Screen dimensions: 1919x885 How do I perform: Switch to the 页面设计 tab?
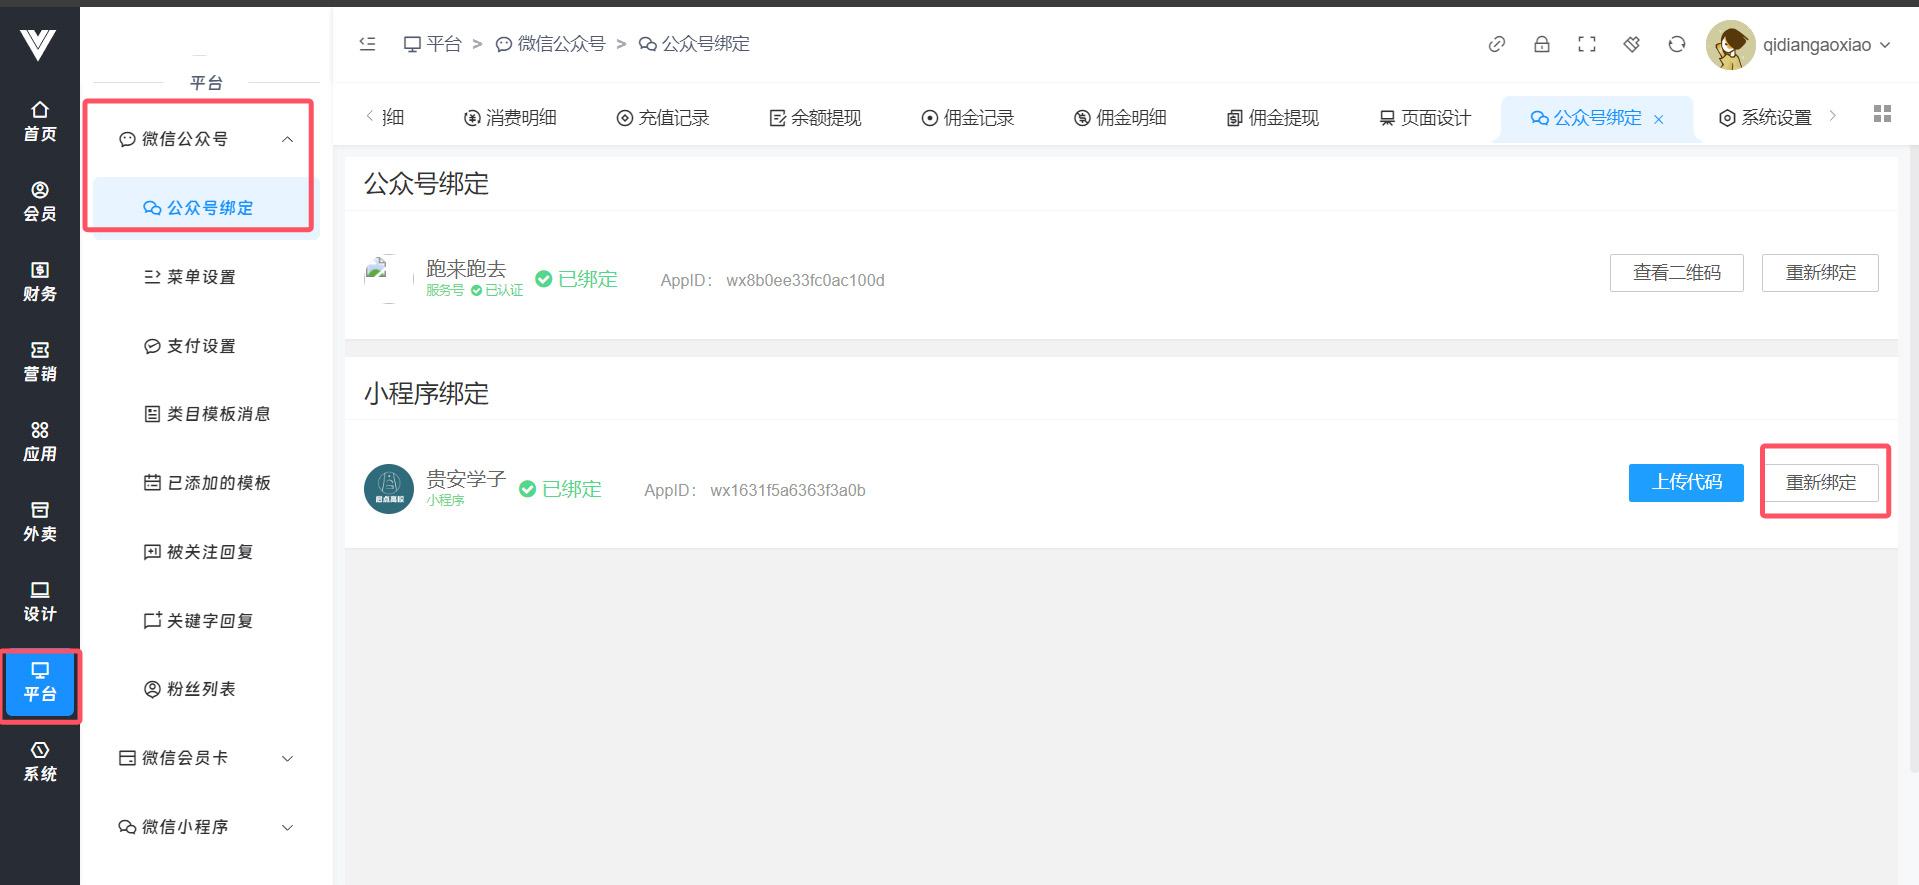coord(1424,118)
